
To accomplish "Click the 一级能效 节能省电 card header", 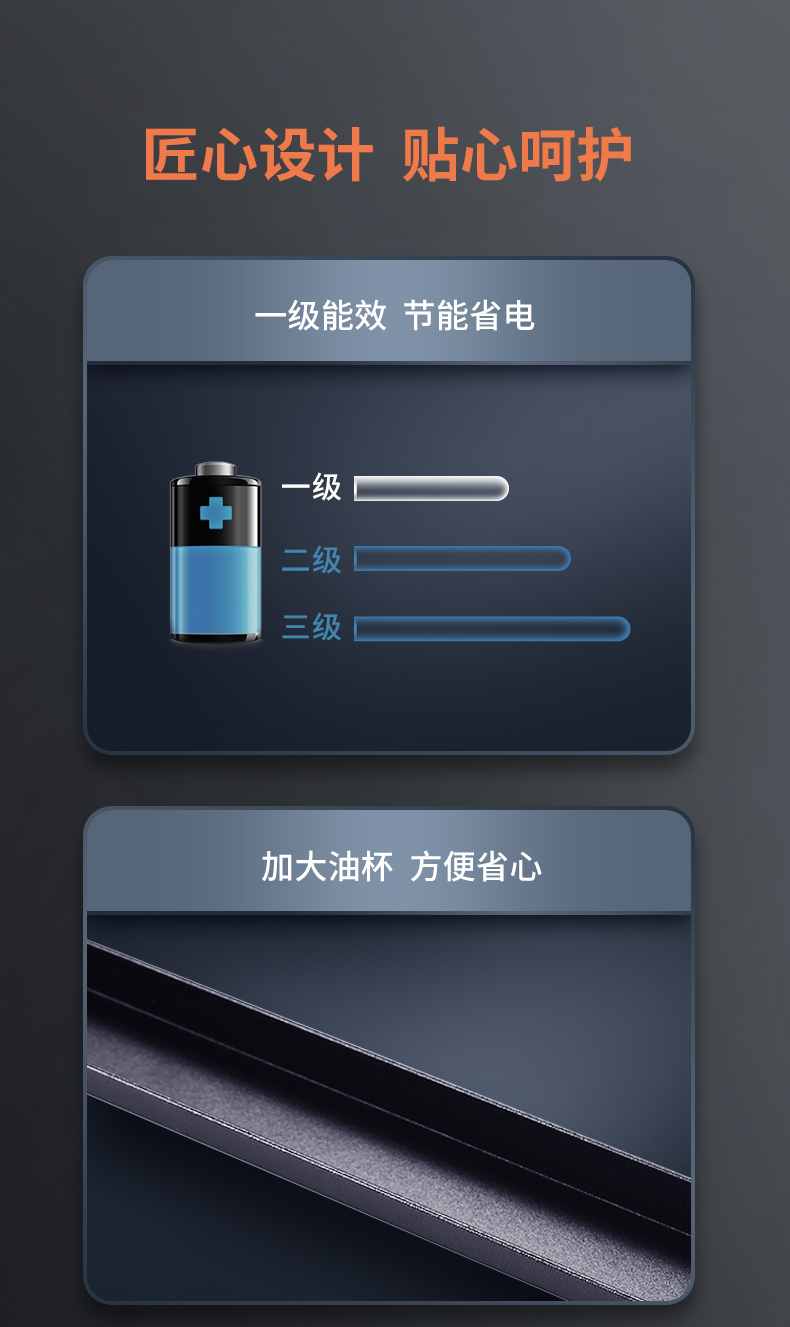I will [389, 312].
